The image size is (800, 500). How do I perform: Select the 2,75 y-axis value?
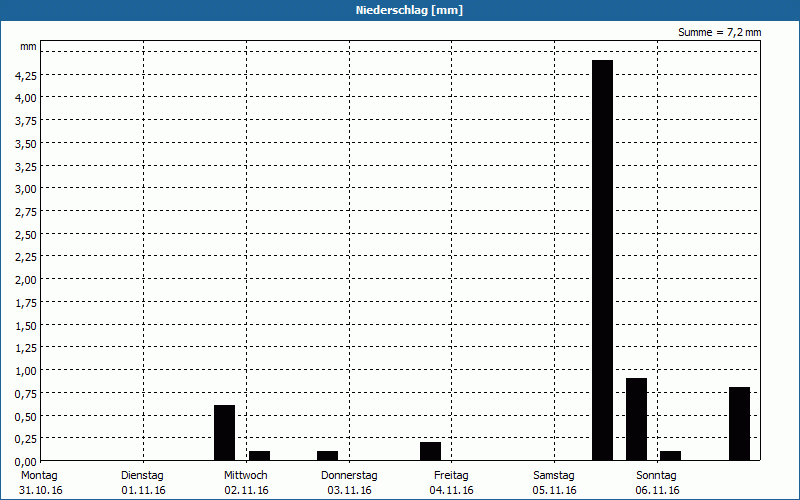(x=26, y=212)
